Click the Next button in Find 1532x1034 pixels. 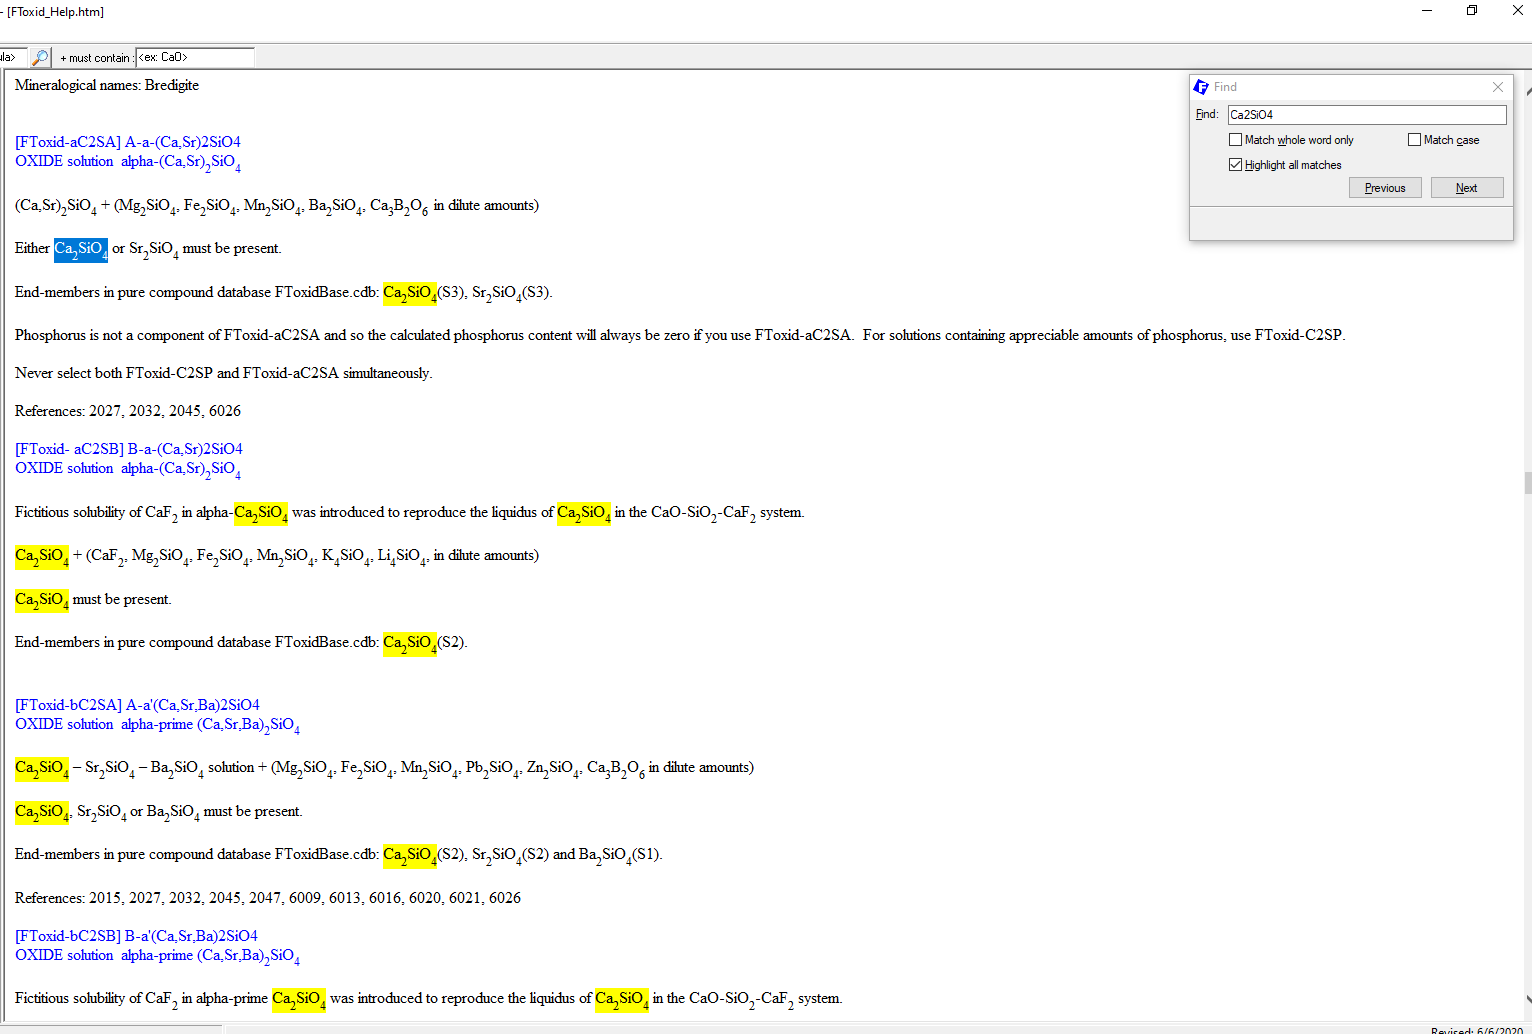(x=1467, y=188)
